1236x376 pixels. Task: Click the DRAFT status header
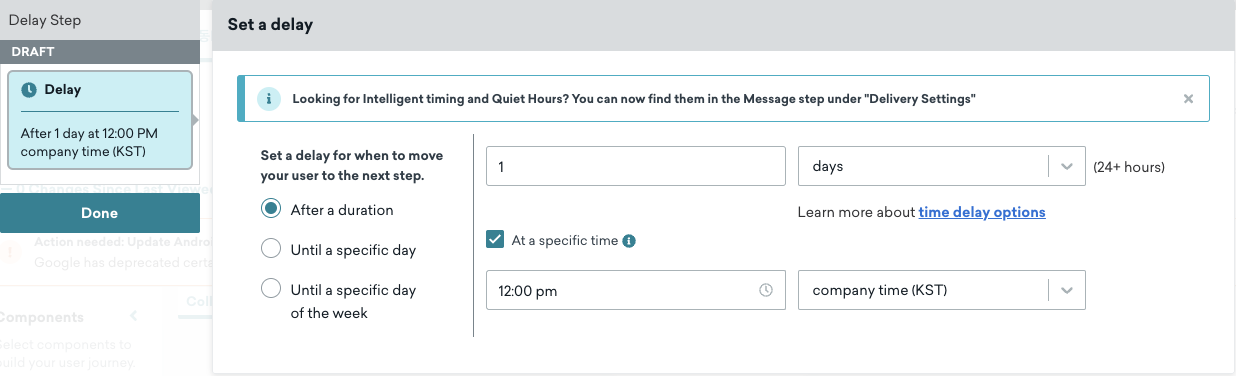[x=99, y=51]
